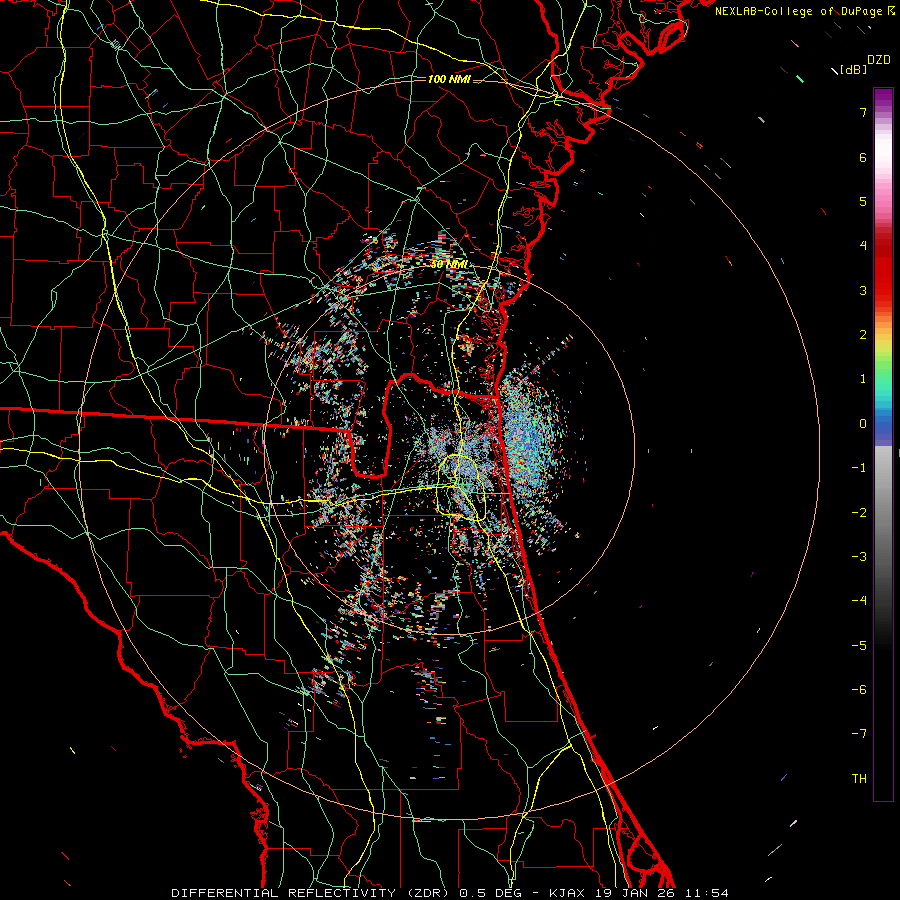Click the -4 value on the color scale
Screen dimensions: 900x900
[859, 601]
